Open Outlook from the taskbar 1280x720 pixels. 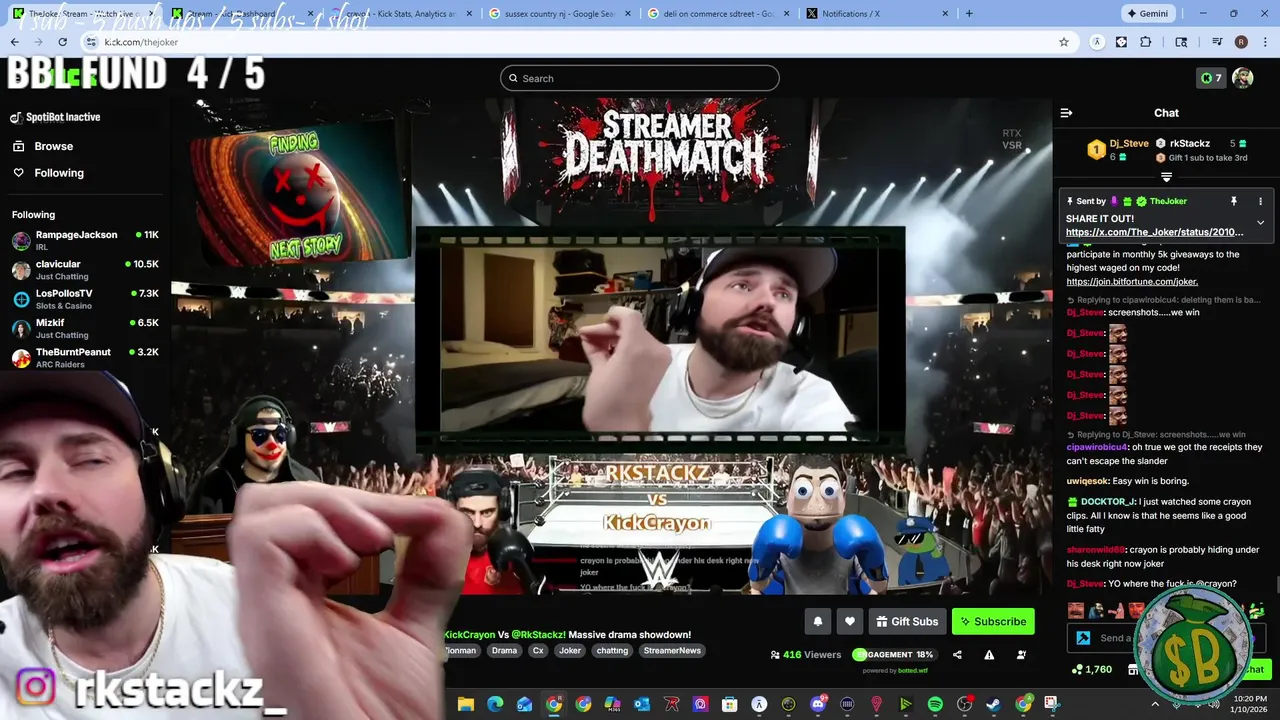642,704
